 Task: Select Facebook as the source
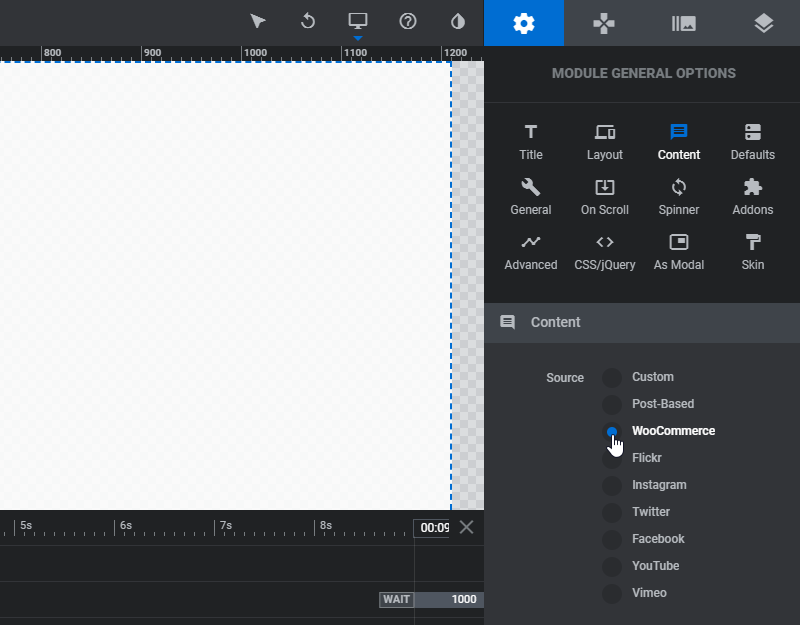coord(612,539)
